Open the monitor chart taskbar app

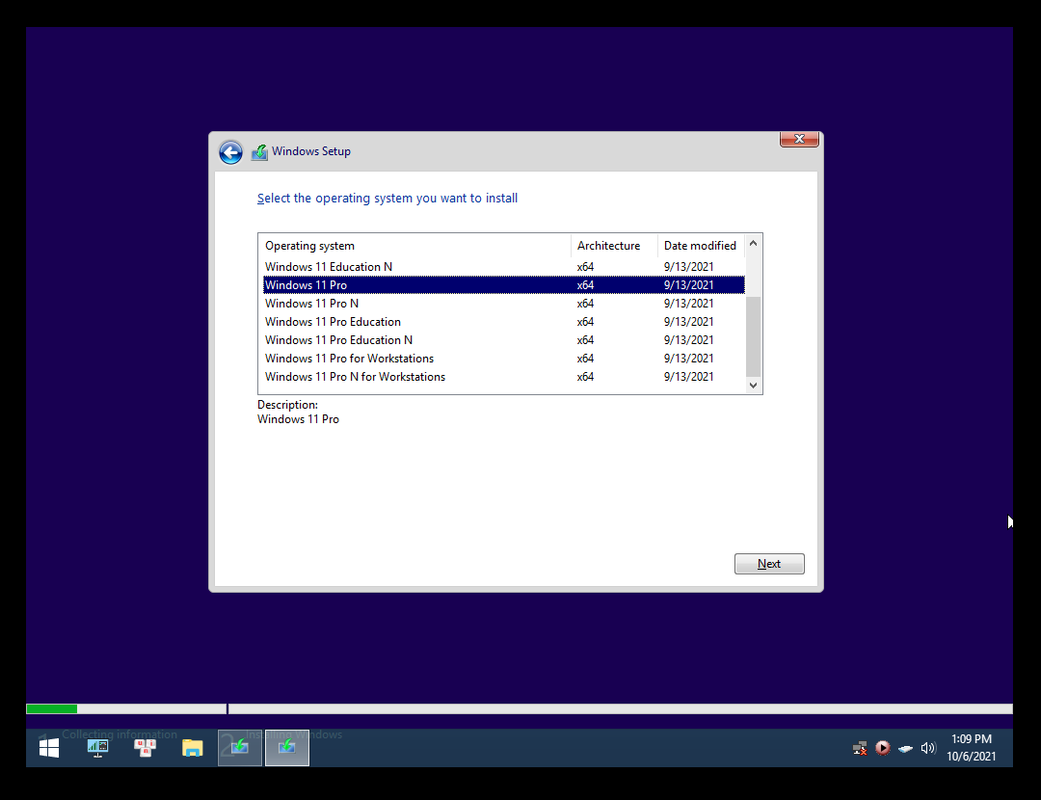point(98,748)
